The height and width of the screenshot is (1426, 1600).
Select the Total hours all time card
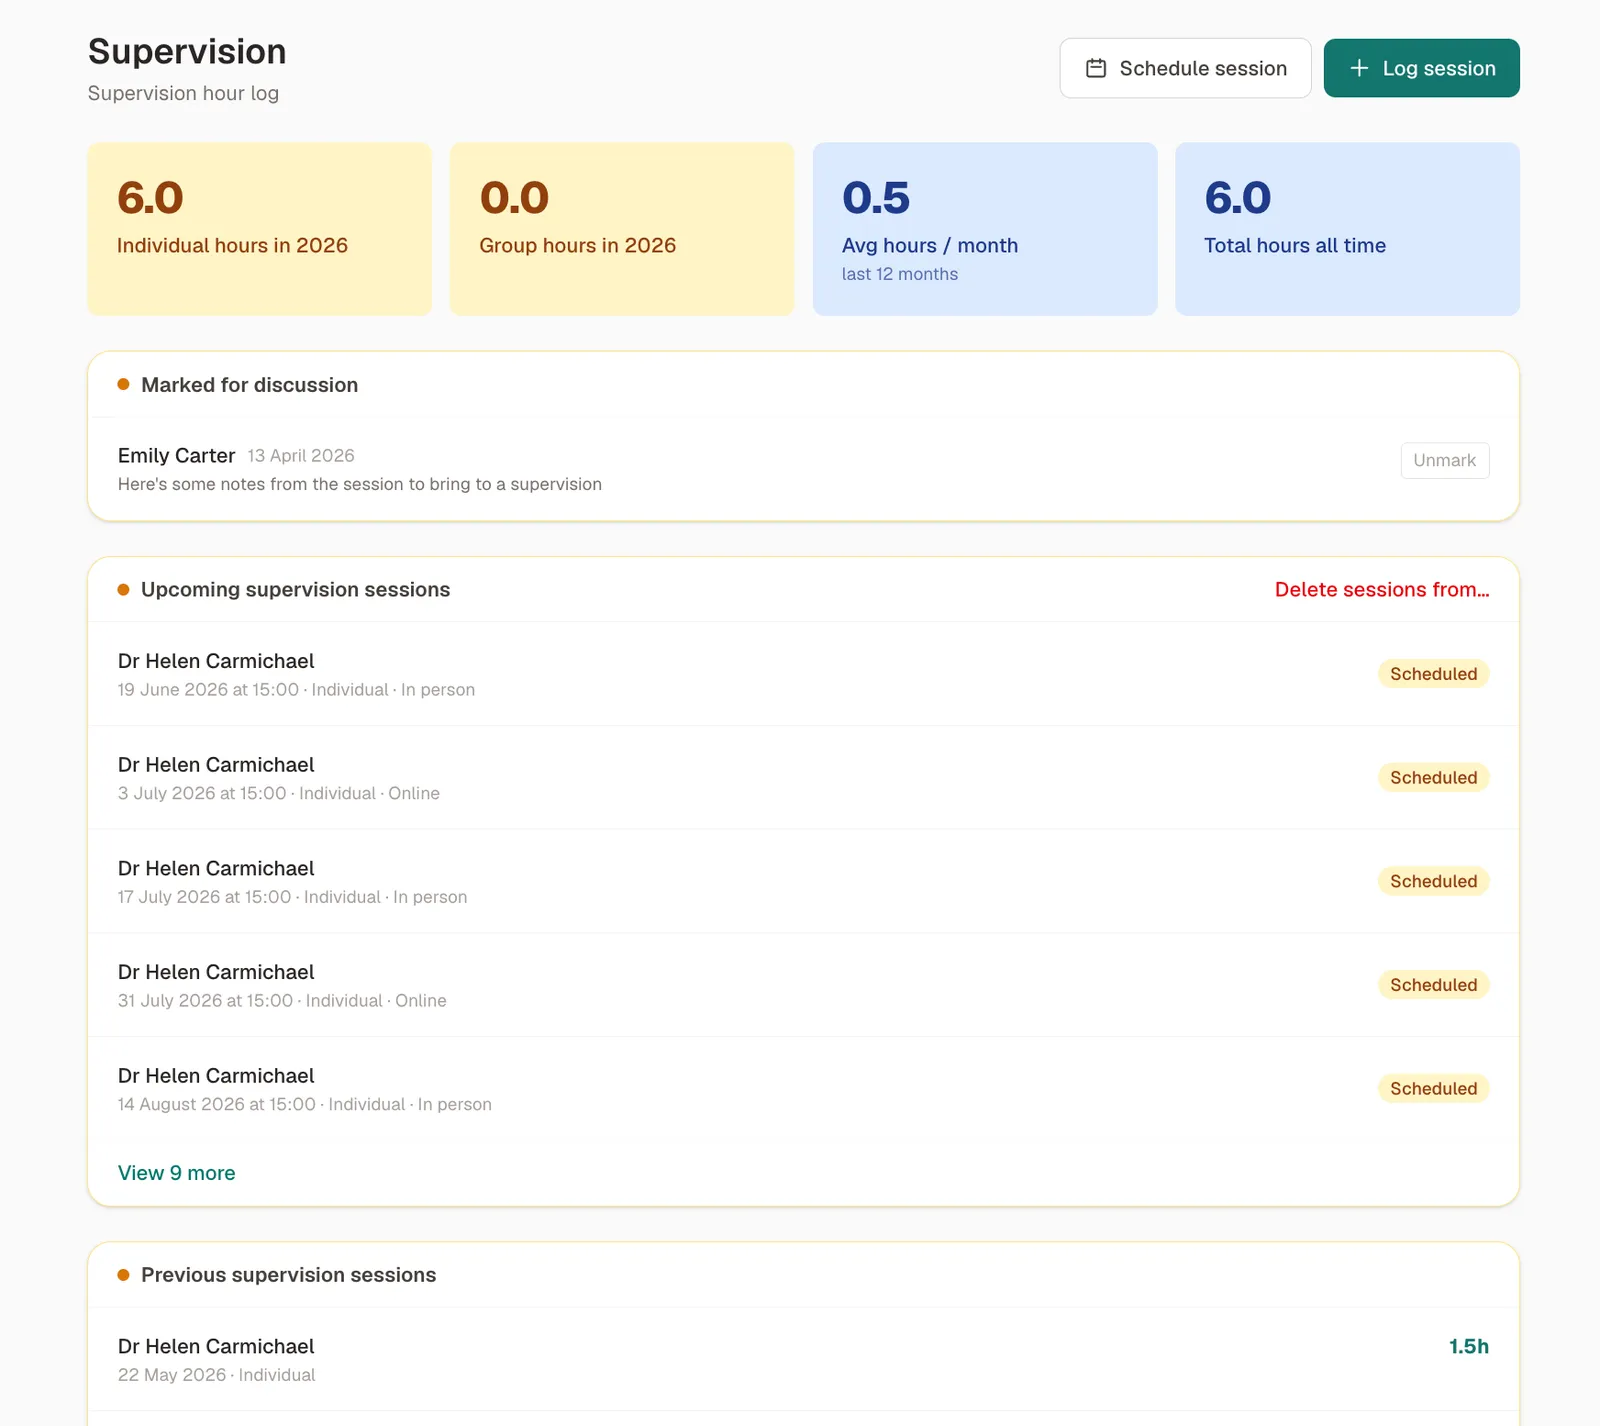point(1347,229)
